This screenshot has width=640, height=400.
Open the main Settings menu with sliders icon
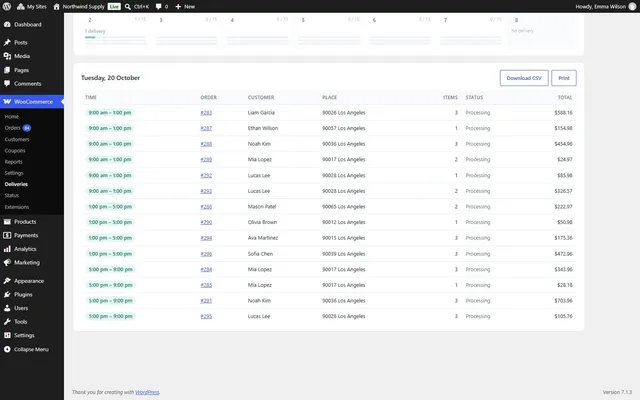pos(32,336)
